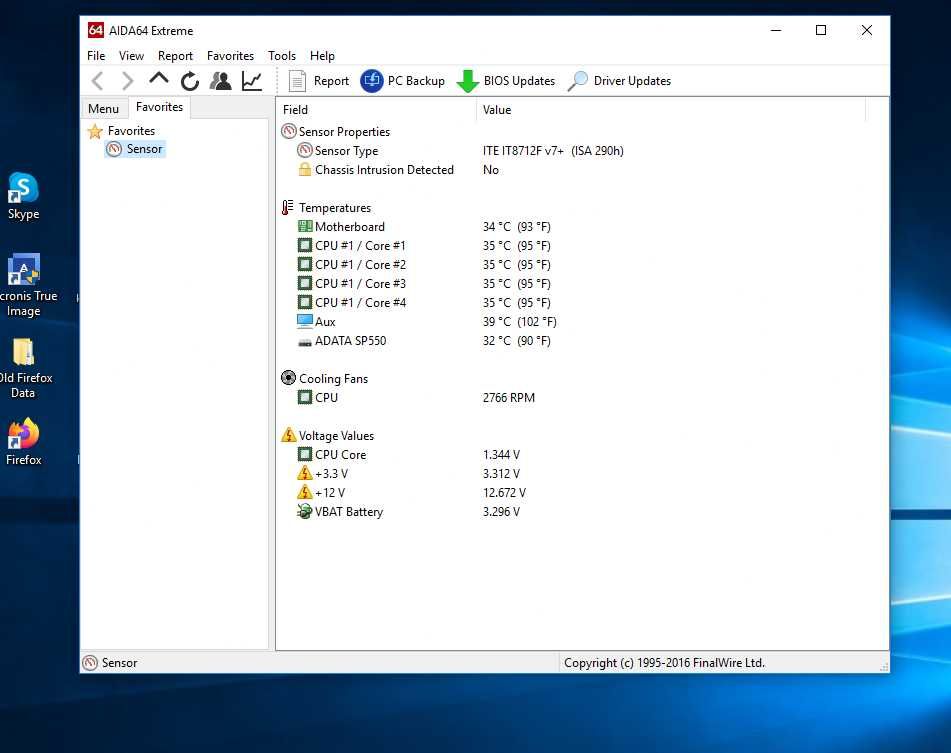Image resolution: width=951 pixels, height=753 pixels.
Task: Open the Tools menu
Action: click(282, 56)
